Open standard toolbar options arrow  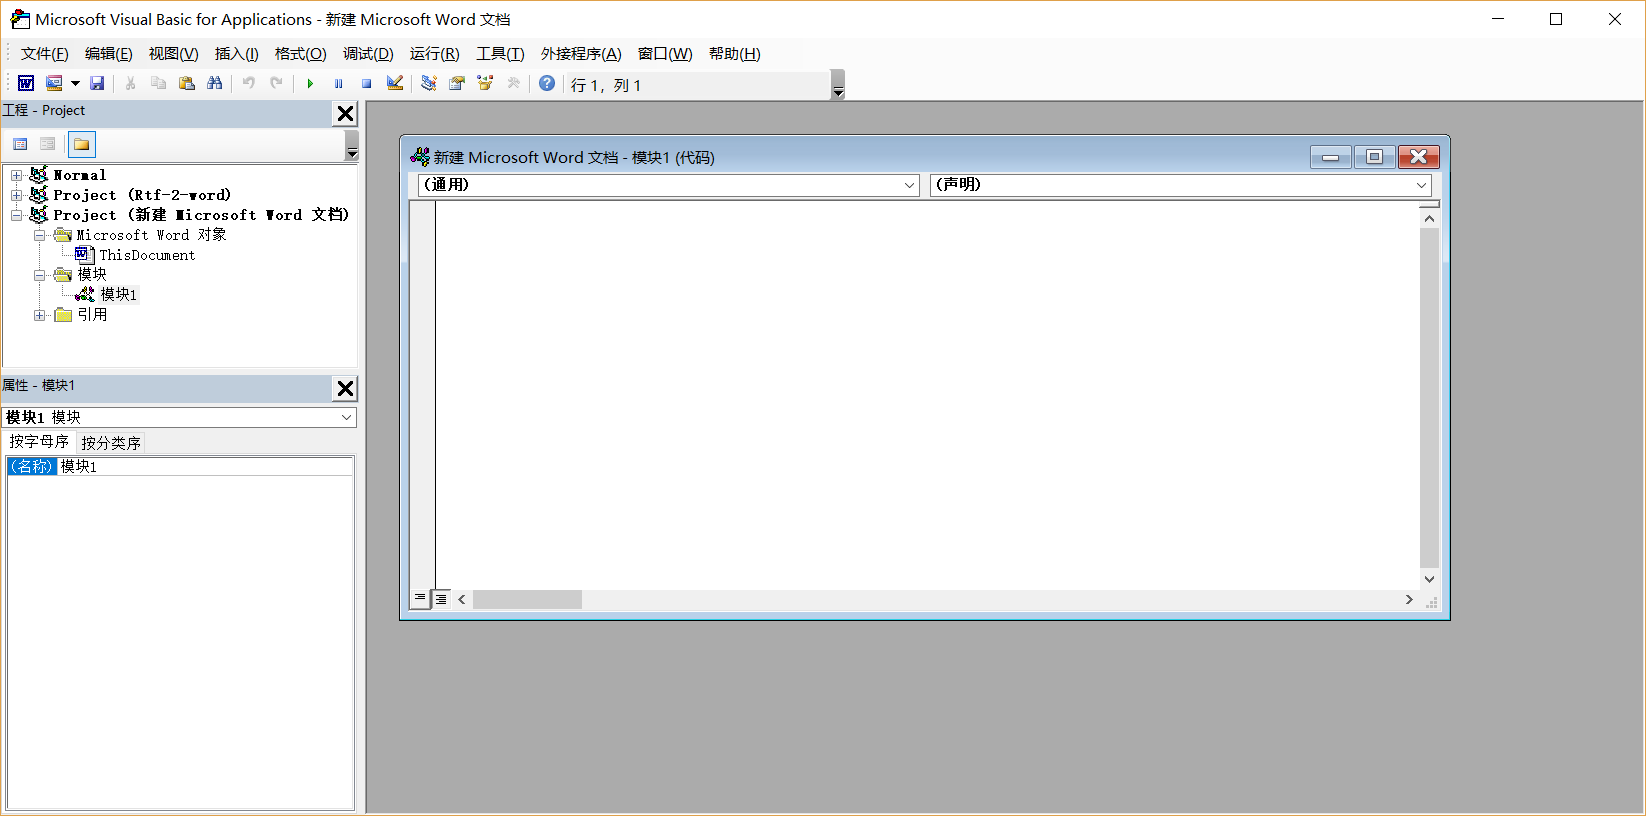(x=838, y=85)
